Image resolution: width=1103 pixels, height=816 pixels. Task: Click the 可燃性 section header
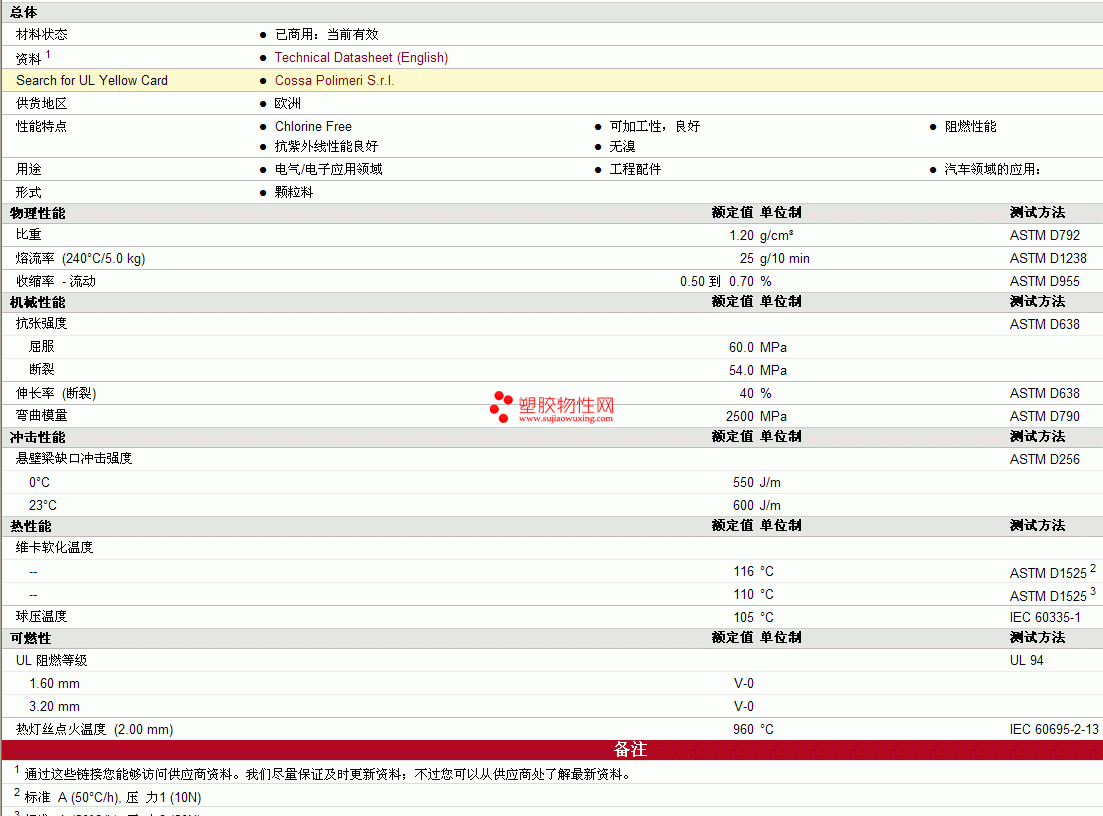[31, 639]
